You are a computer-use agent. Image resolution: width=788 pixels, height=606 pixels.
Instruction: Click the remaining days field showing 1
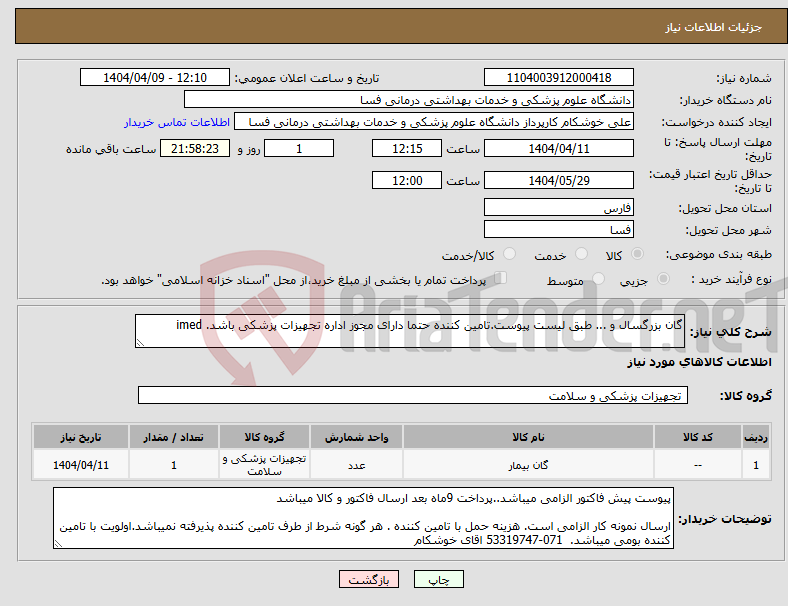[299, 148]
